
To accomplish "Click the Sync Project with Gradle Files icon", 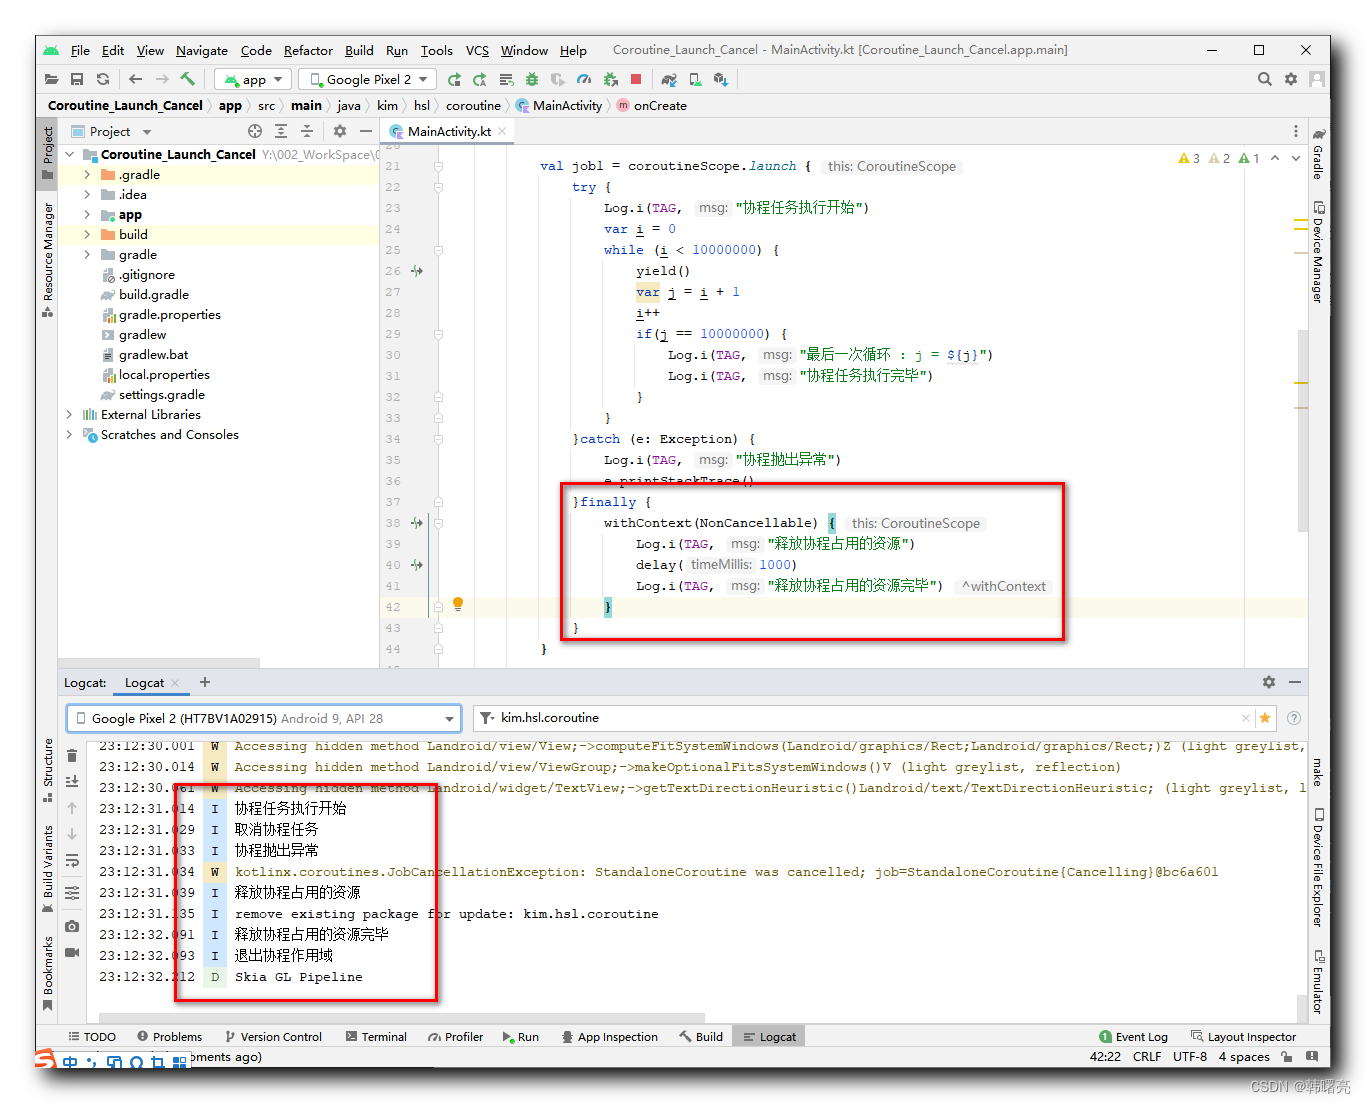I will pyautogui.click(x=669, y=79).
